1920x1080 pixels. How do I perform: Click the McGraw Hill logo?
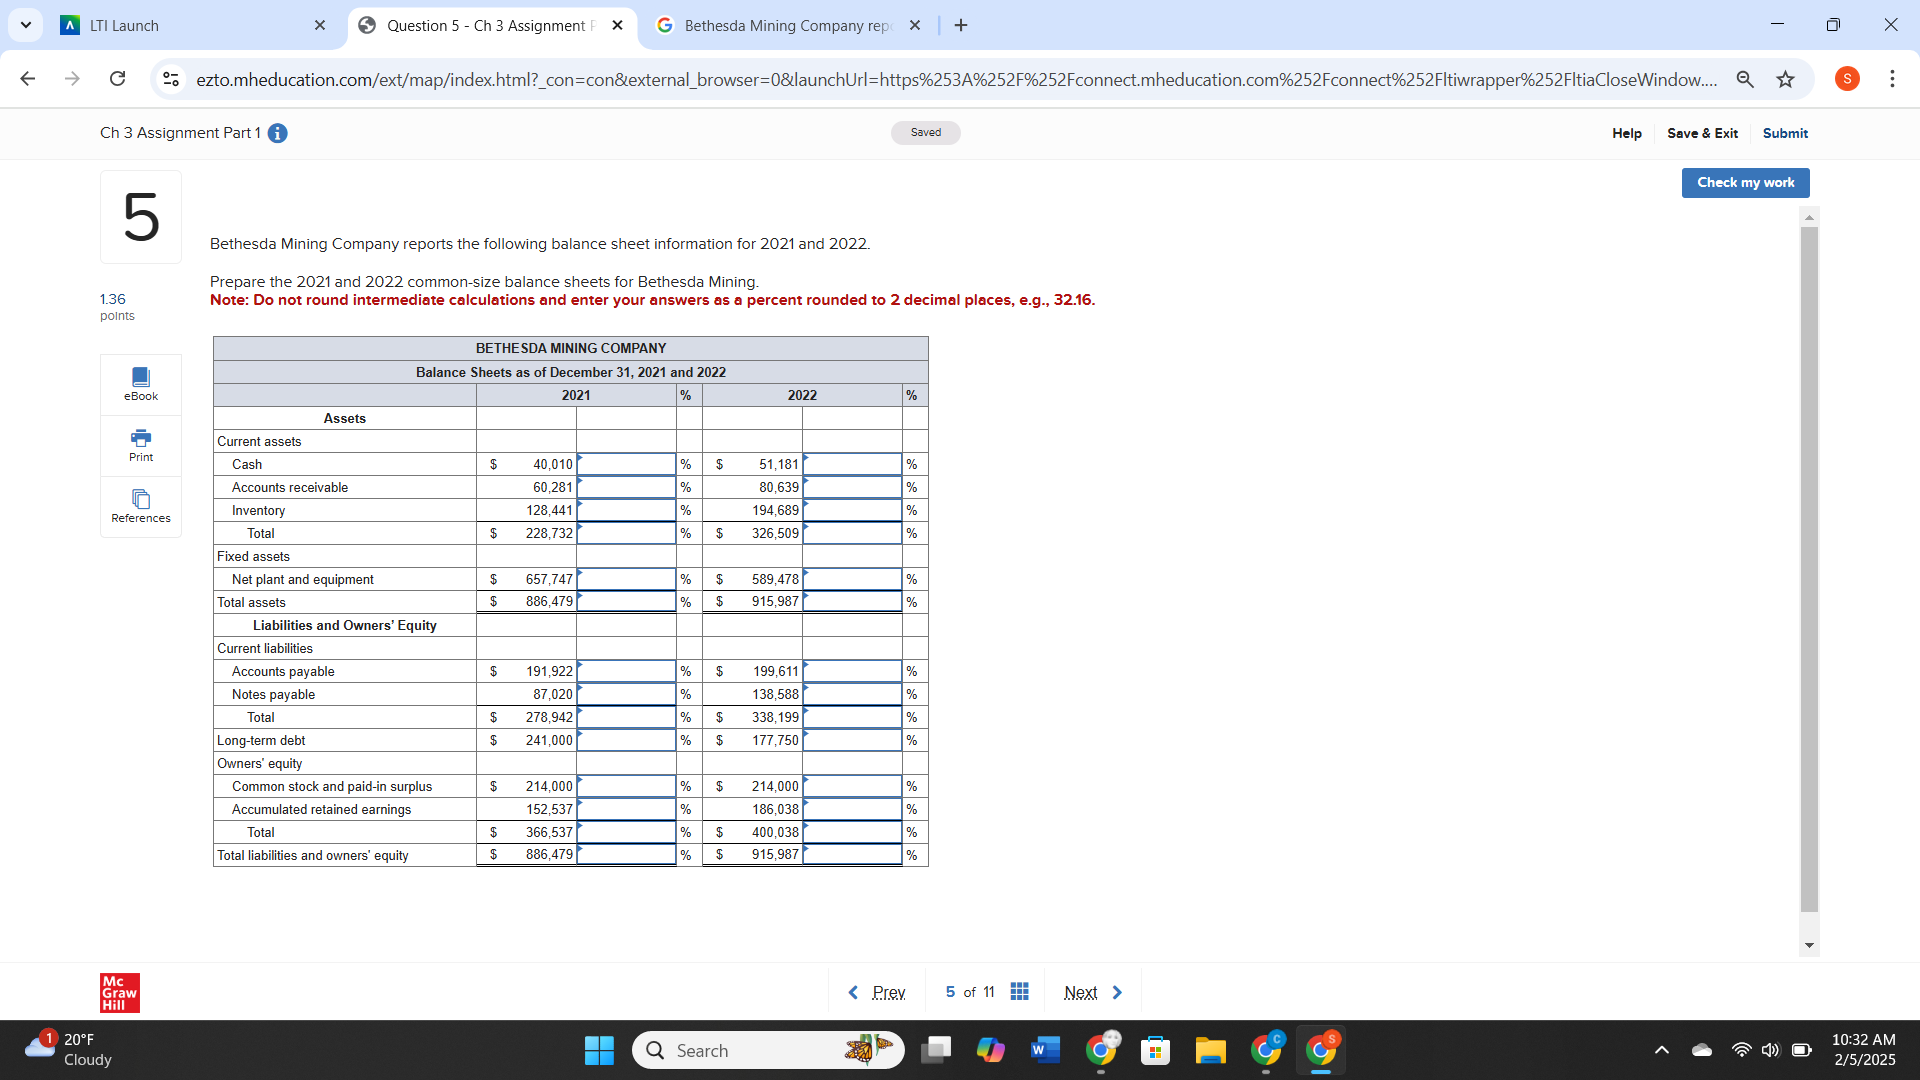[x=119, y=992]
